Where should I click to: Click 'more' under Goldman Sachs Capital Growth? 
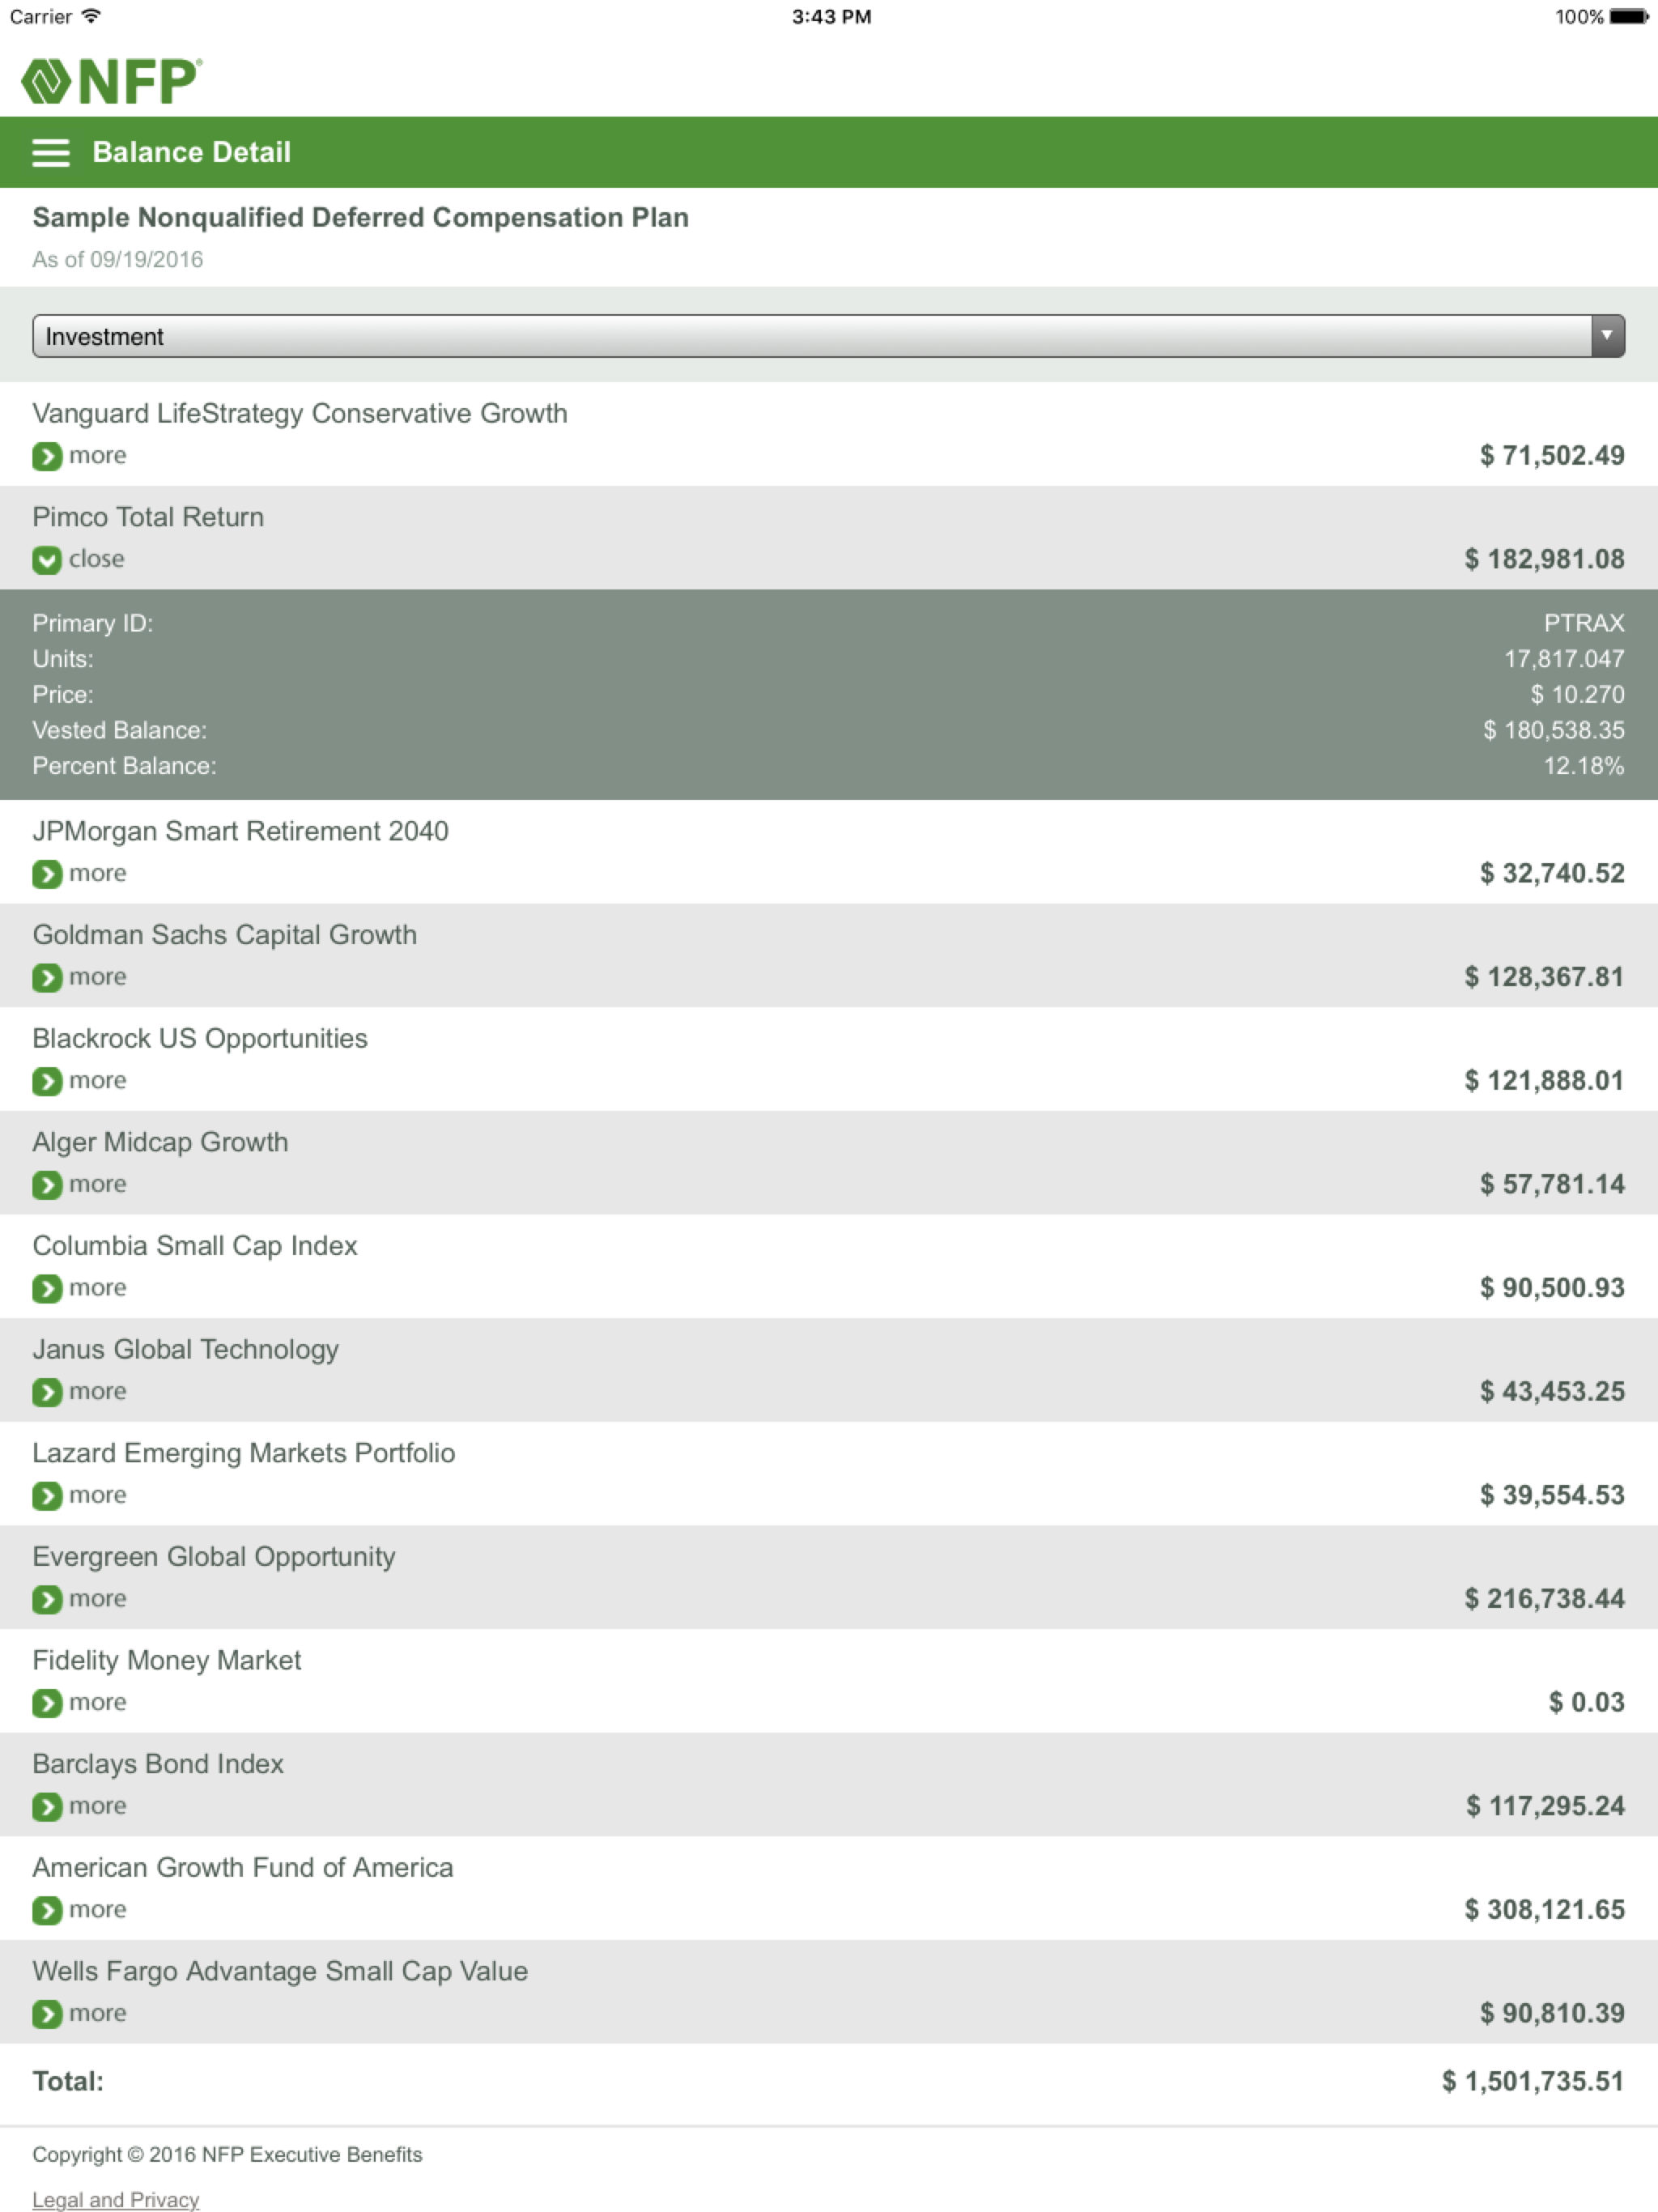97,977
